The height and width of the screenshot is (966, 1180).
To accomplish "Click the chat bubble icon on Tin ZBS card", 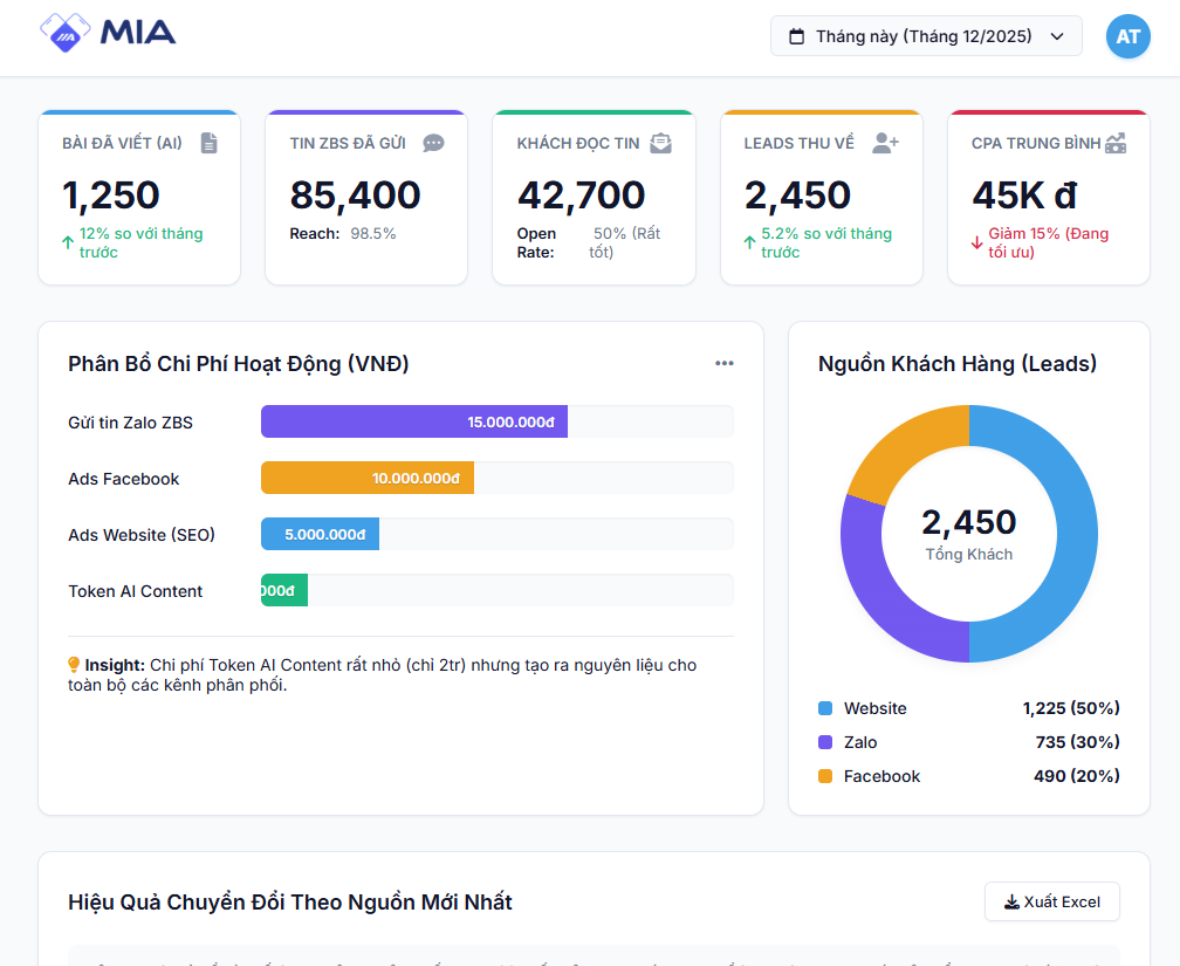I will tap(433, 143).
